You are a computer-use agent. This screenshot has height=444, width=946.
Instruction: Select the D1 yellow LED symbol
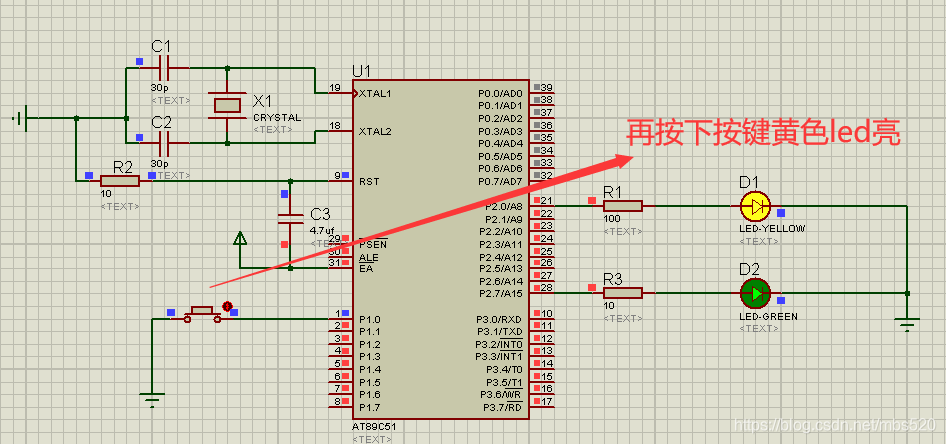click(755, 206)
